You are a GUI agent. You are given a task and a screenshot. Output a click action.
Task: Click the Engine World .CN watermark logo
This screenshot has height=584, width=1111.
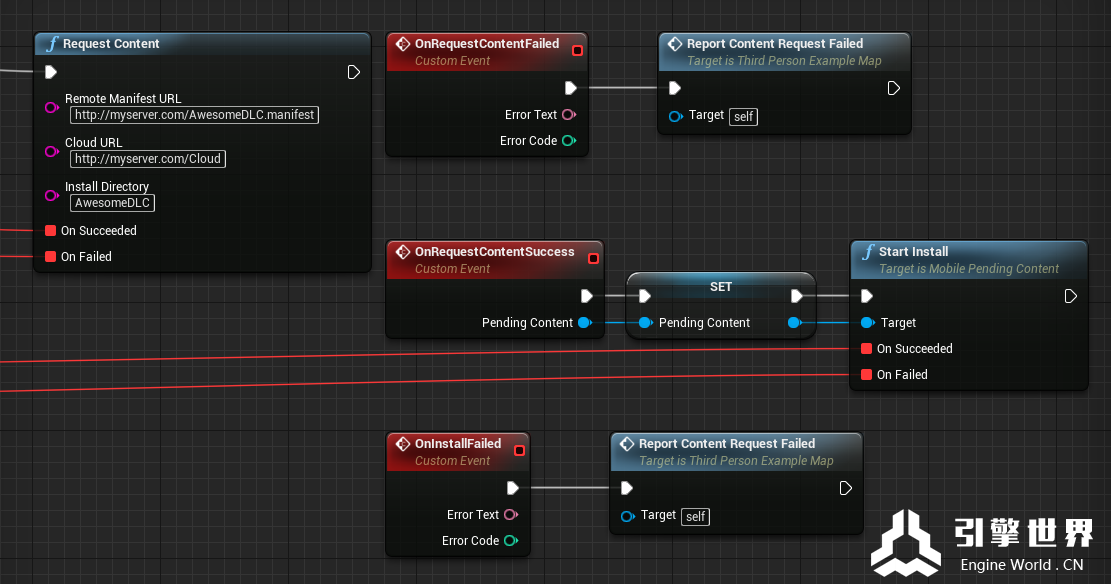point(904,542)
